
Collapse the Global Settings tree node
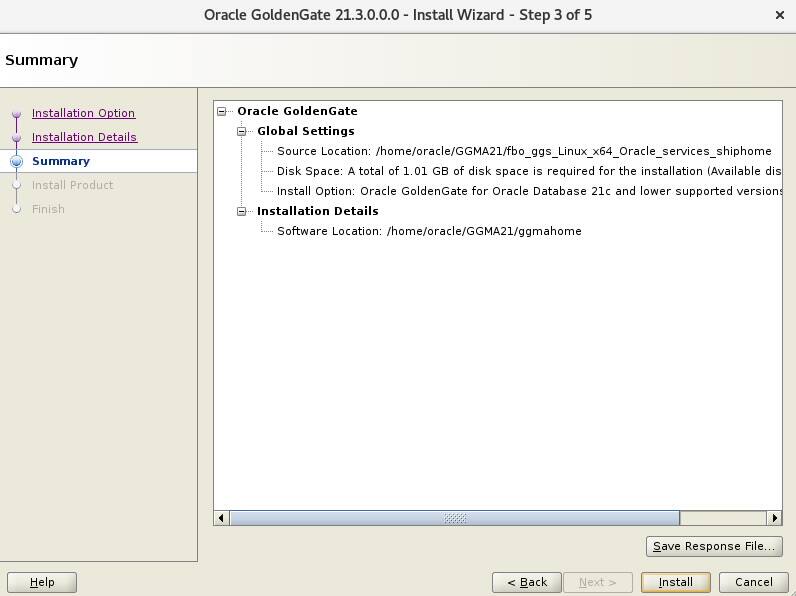click(242, 131)
